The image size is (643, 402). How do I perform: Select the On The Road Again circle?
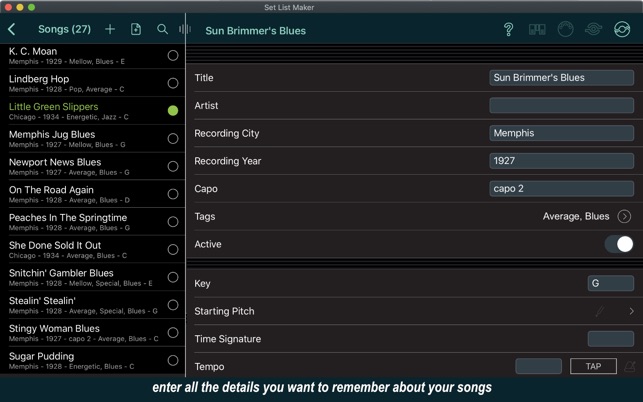pyautogui.click(x=173, y=194)
